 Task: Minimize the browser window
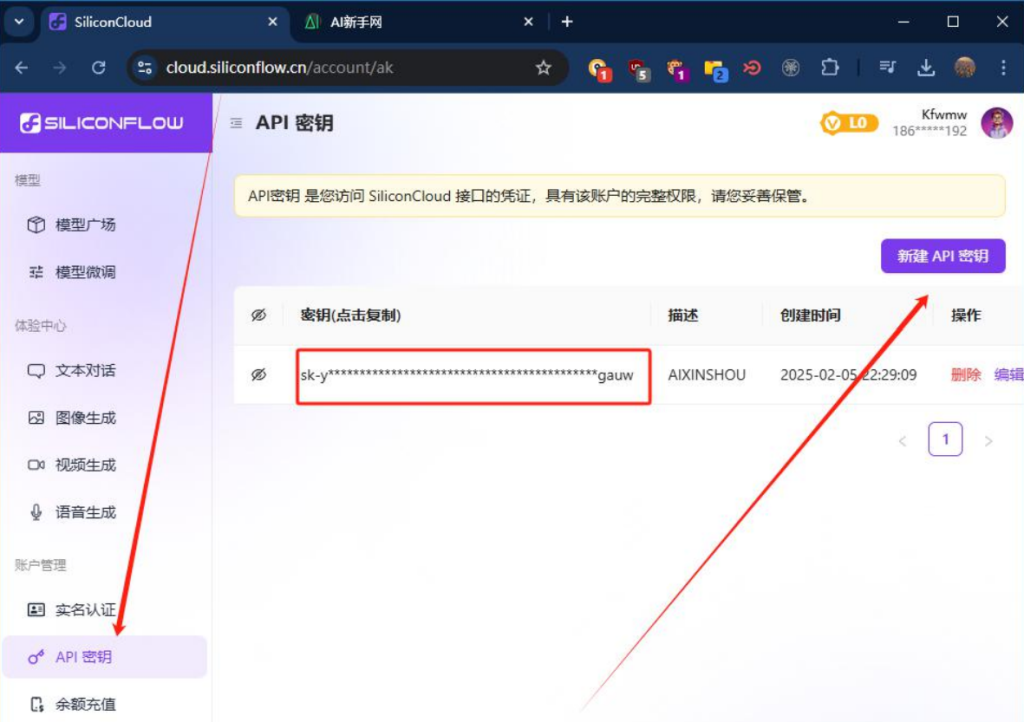[903, 22]
